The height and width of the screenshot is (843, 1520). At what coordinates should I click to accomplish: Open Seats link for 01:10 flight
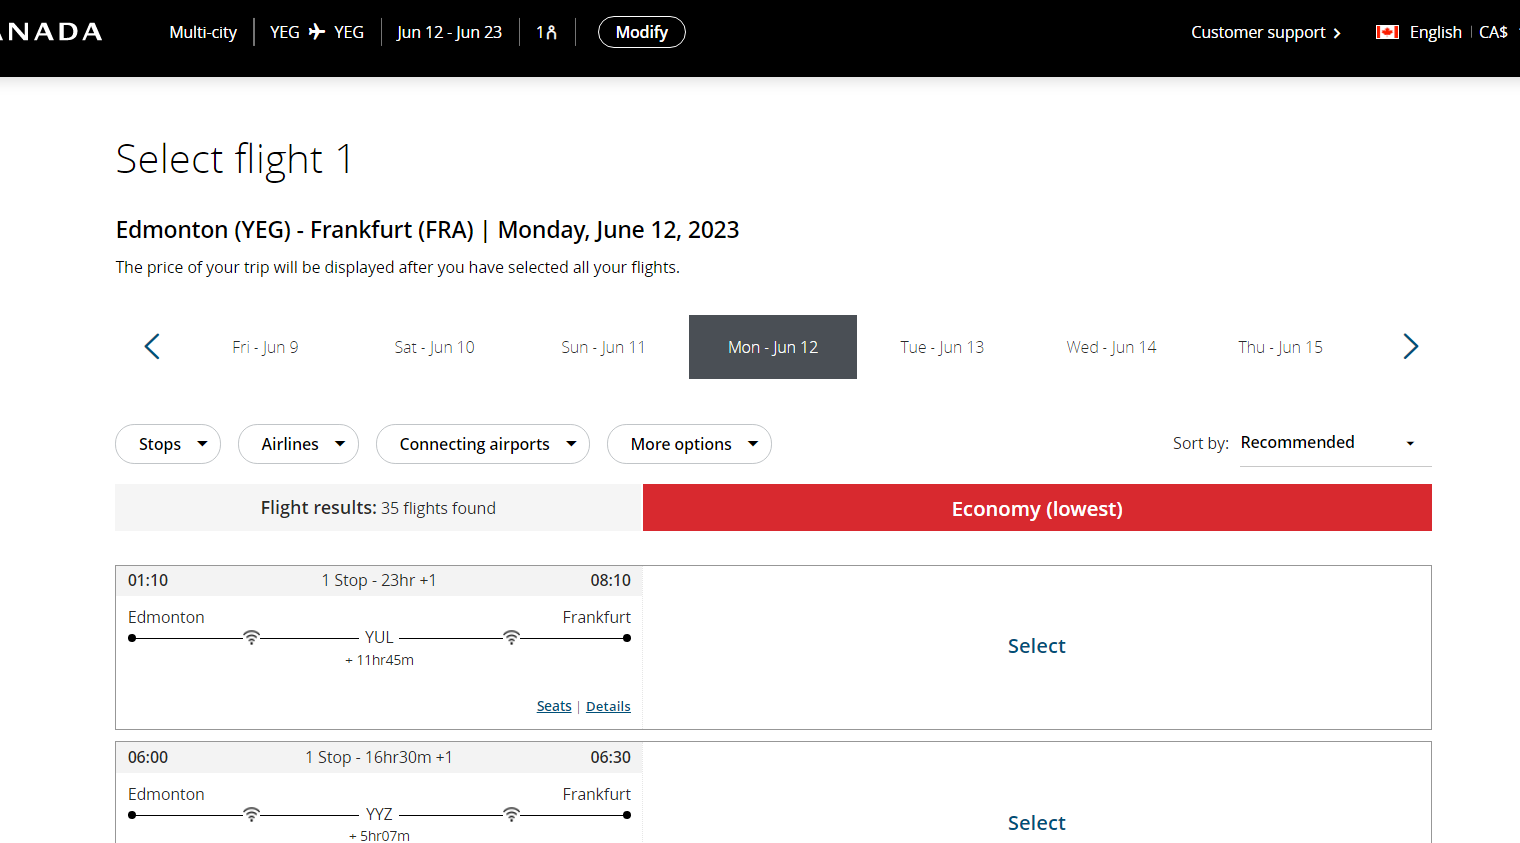(x=554, y=706)
